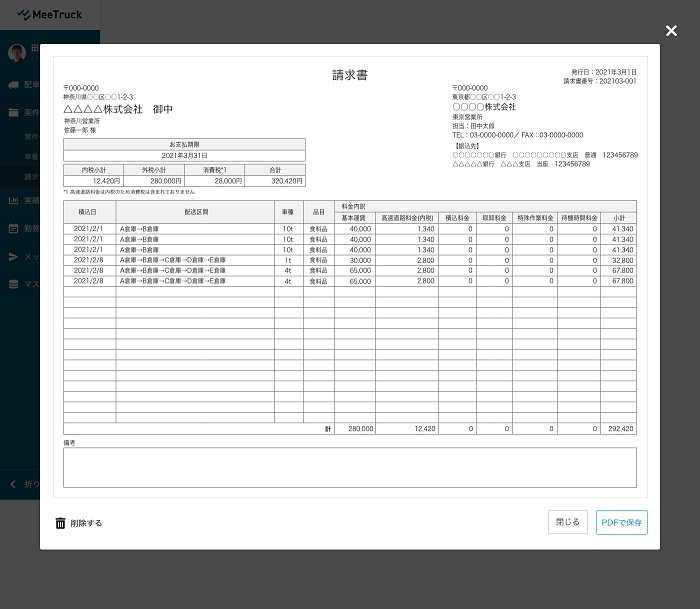Click the payment due date 2021年3月31日
The height and width of the screenshot is (609, 700).
184,156
